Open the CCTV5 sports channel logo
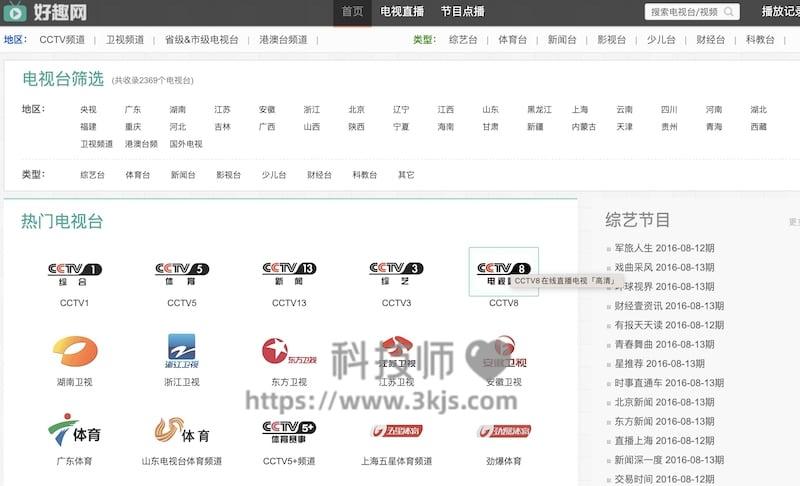 (x=182, y=274)
